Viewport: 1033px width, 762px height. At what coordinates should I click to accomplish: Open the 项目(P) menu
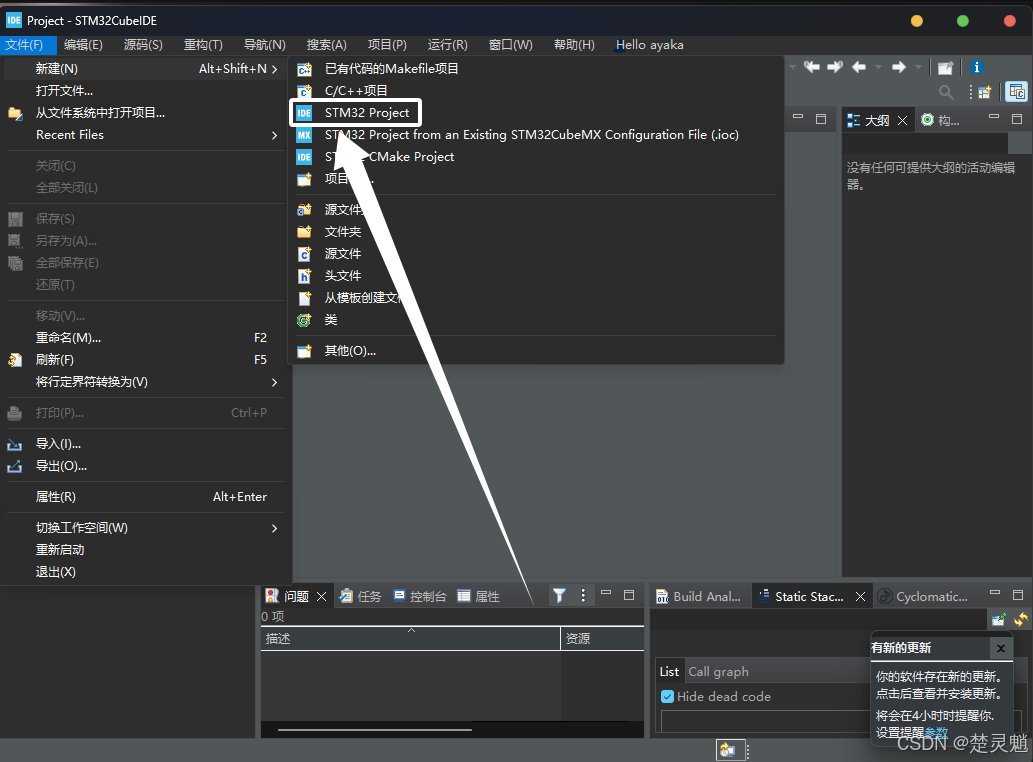[387, 45]
